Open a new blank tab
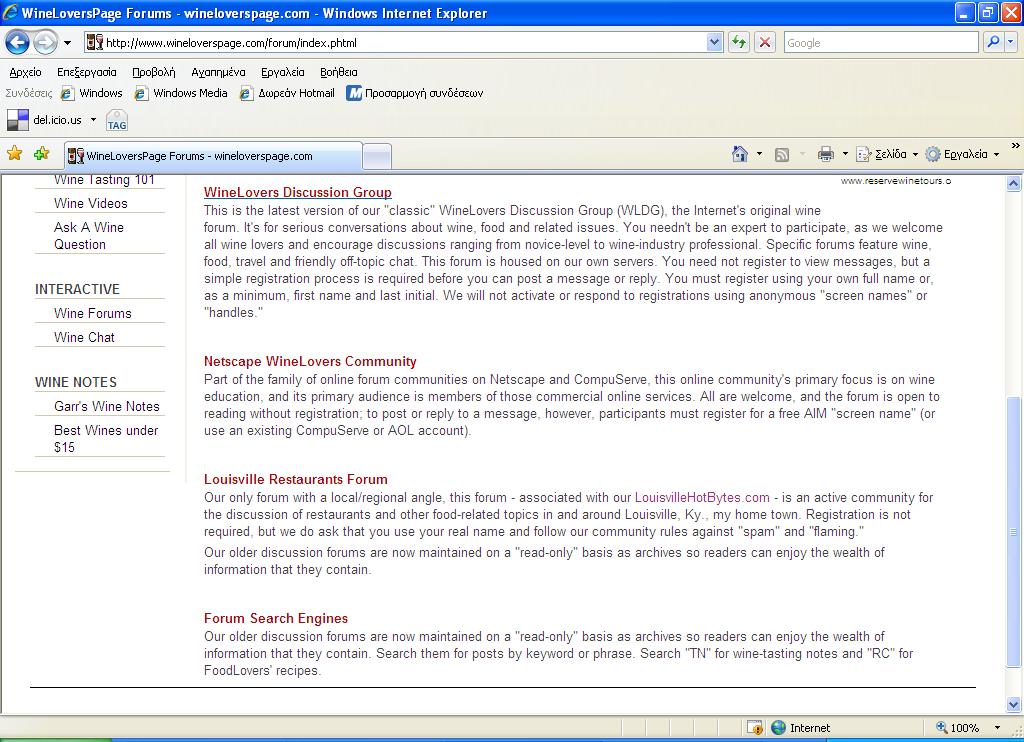This screenshot has width=1024, height=742. click(x=377, y=157)
